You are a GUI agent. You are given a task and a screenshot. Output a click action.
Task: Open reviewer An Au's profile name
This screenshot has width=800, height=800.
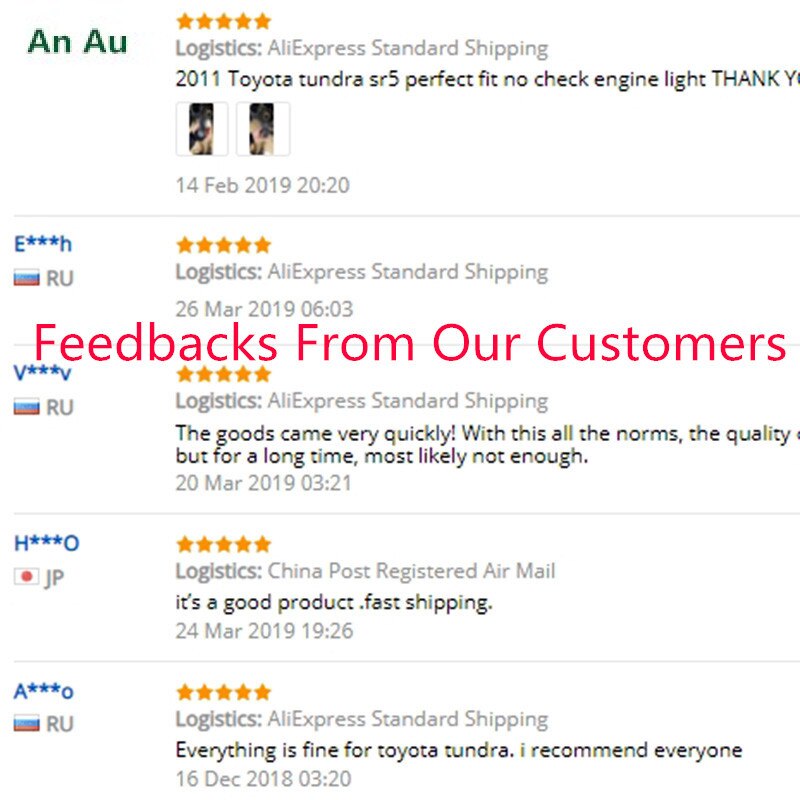[x=77, y=41]
